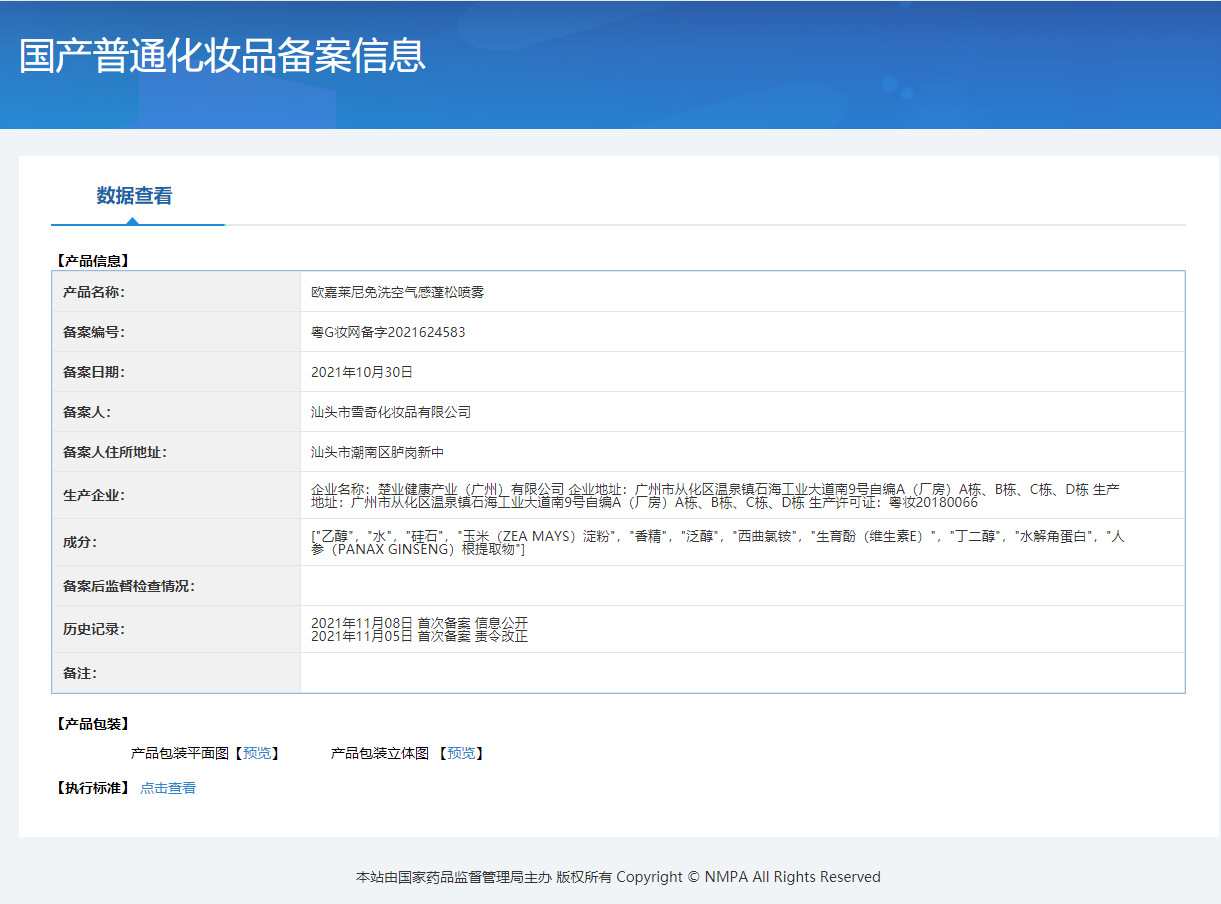Select address 汕头市潮南区胪岗新中
Viewport: 1221px width, 904px height.
tap(377, 452)
